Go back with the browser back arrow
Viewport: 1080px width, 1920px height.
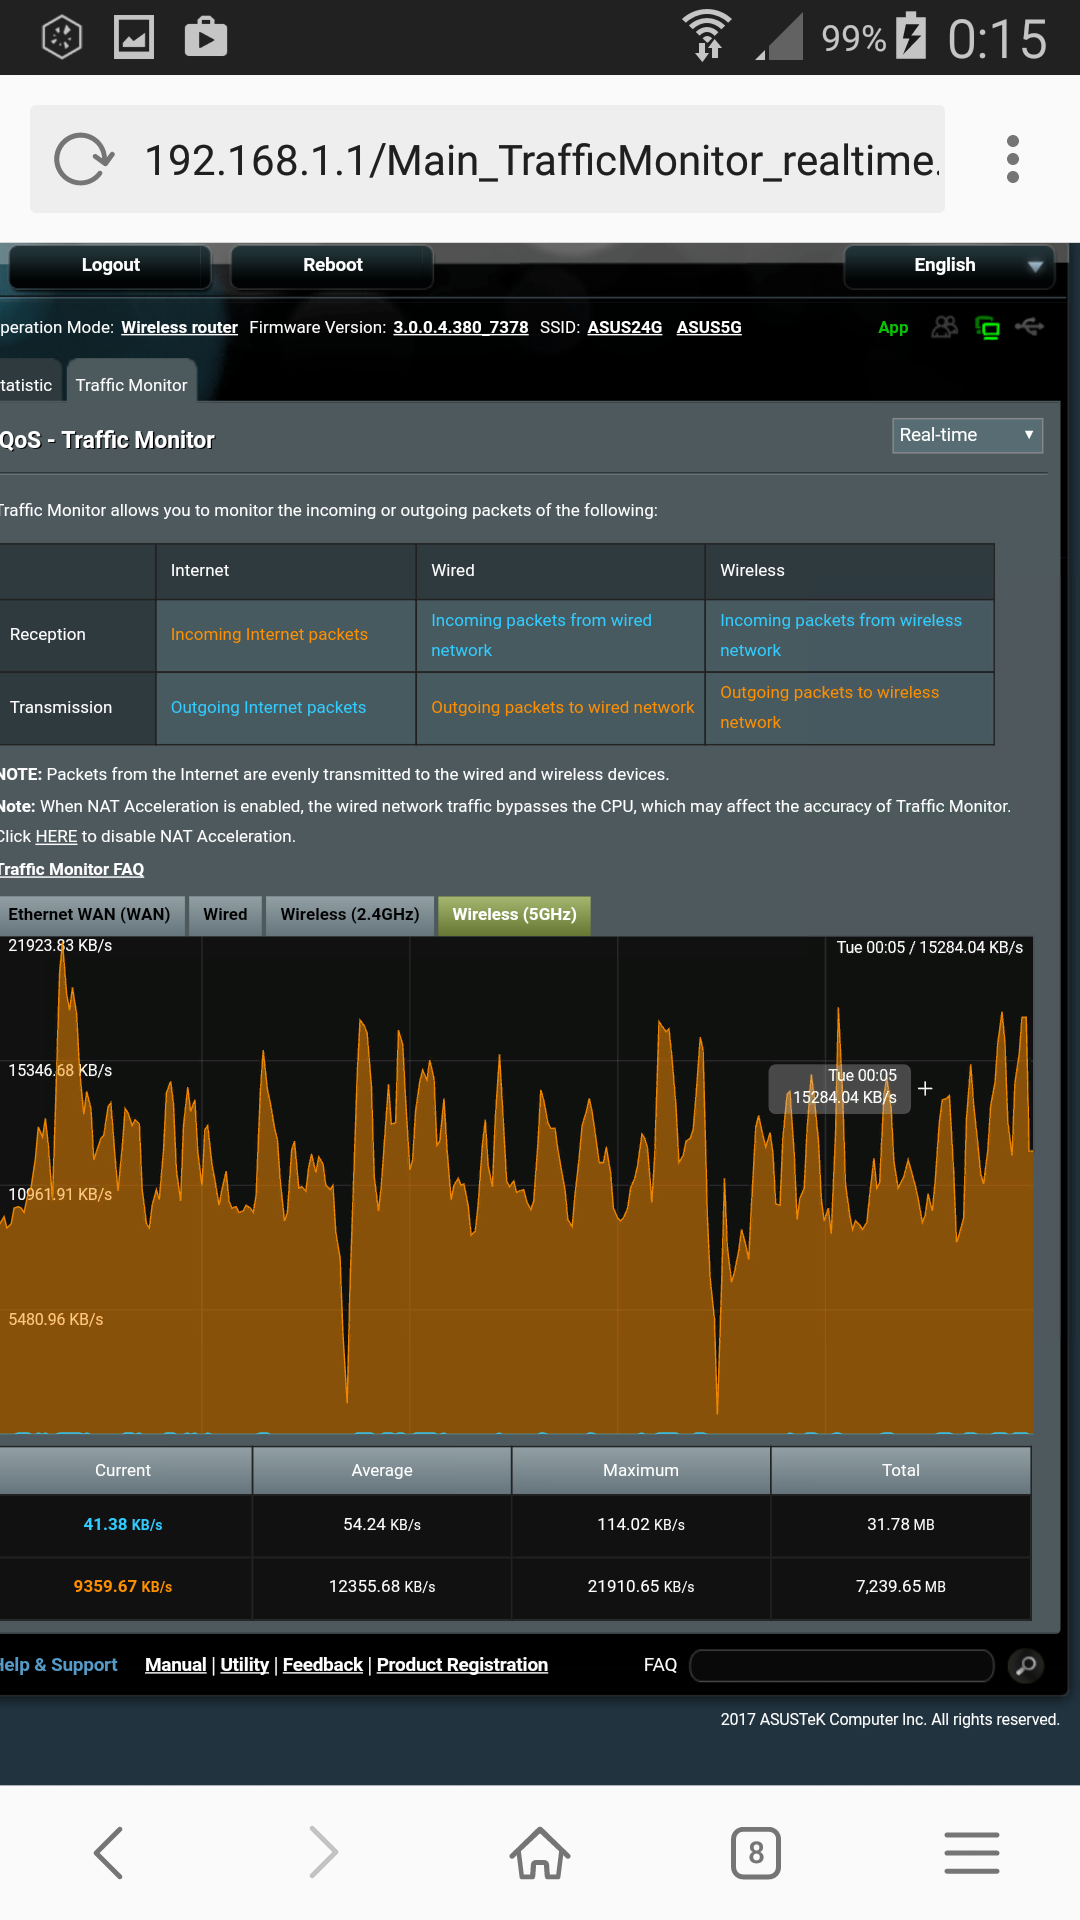pos(109,1853)
